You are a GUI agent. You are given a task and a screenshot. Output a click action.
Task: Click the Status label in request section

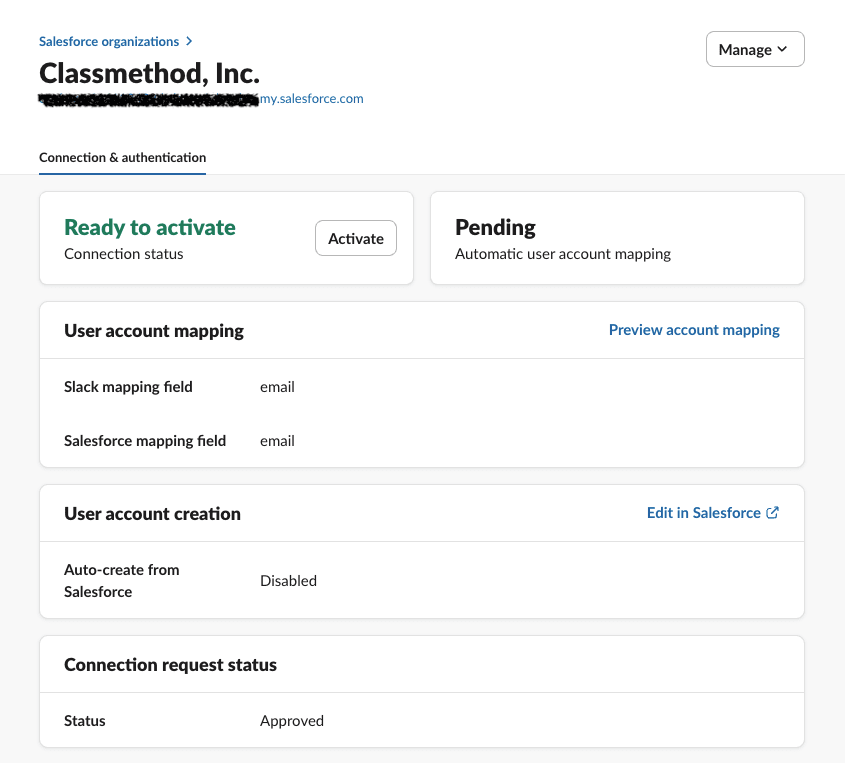pos(85,721)
